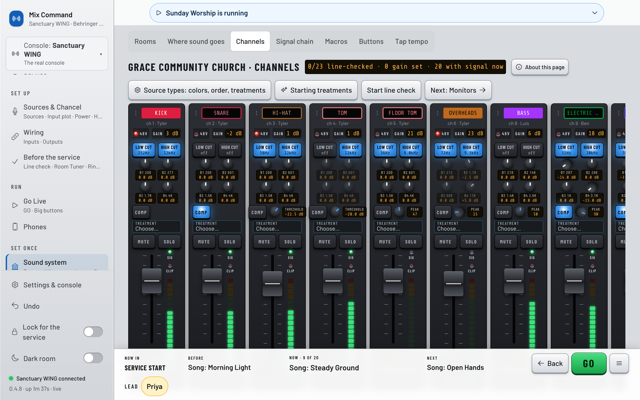Screen dimensions: 640x400
Task: Click the green connection status dot
Action: tap(11, 378)
